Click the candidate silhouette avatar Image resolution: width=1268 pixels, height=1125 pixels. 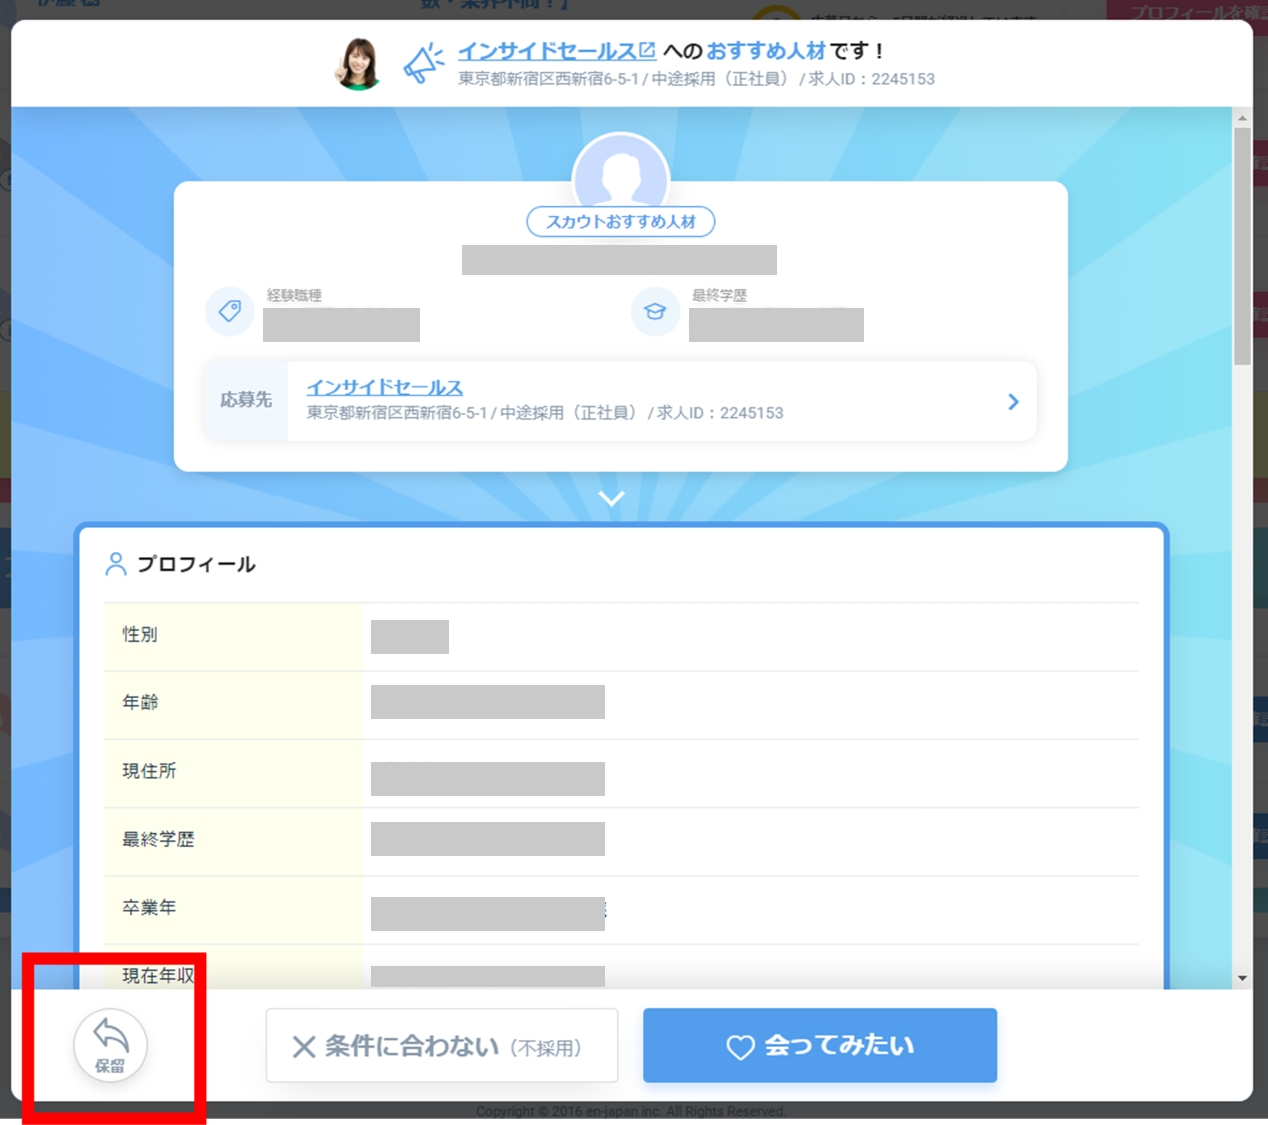(x=621, y=170)
